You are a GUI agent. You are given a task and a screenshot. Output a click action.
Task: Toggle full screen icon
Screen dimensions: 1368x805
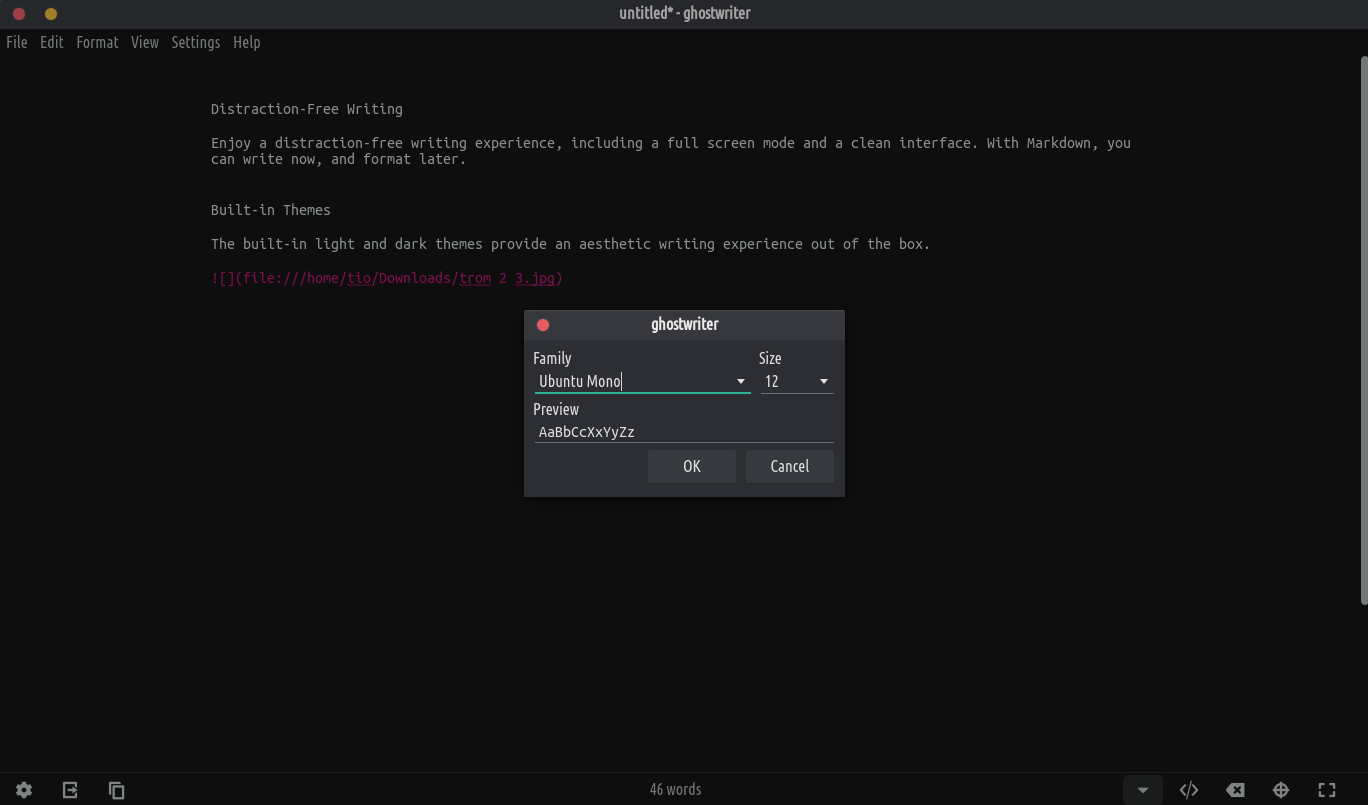(x=1327, y=790)
